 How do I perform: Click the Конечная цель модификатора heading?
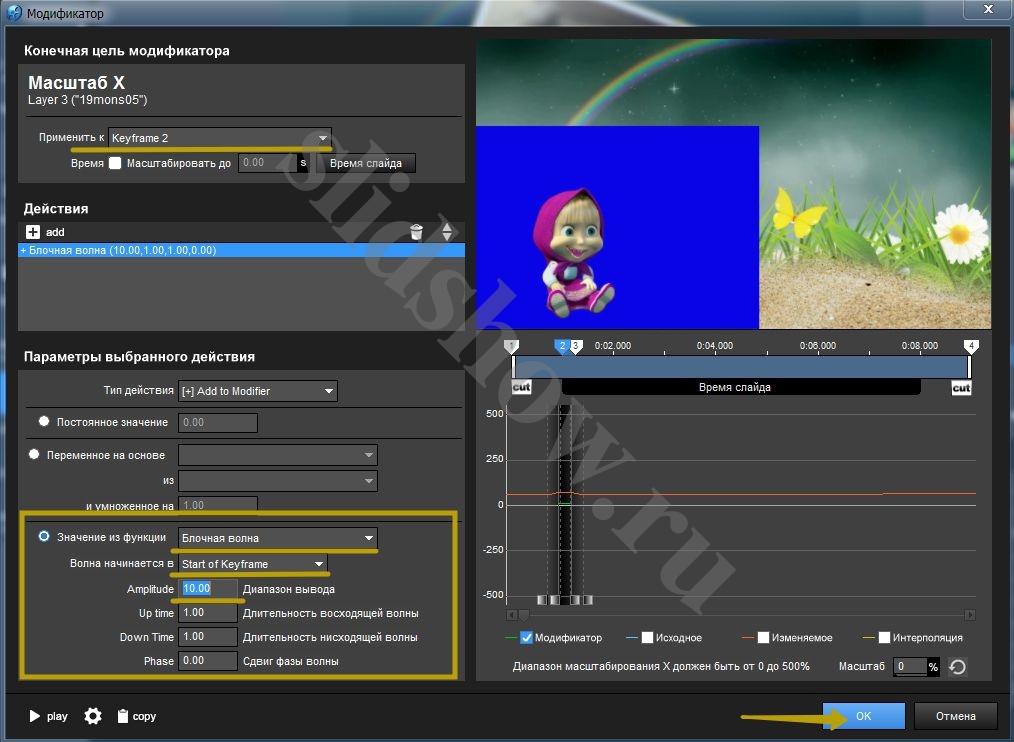click(127, 50)
